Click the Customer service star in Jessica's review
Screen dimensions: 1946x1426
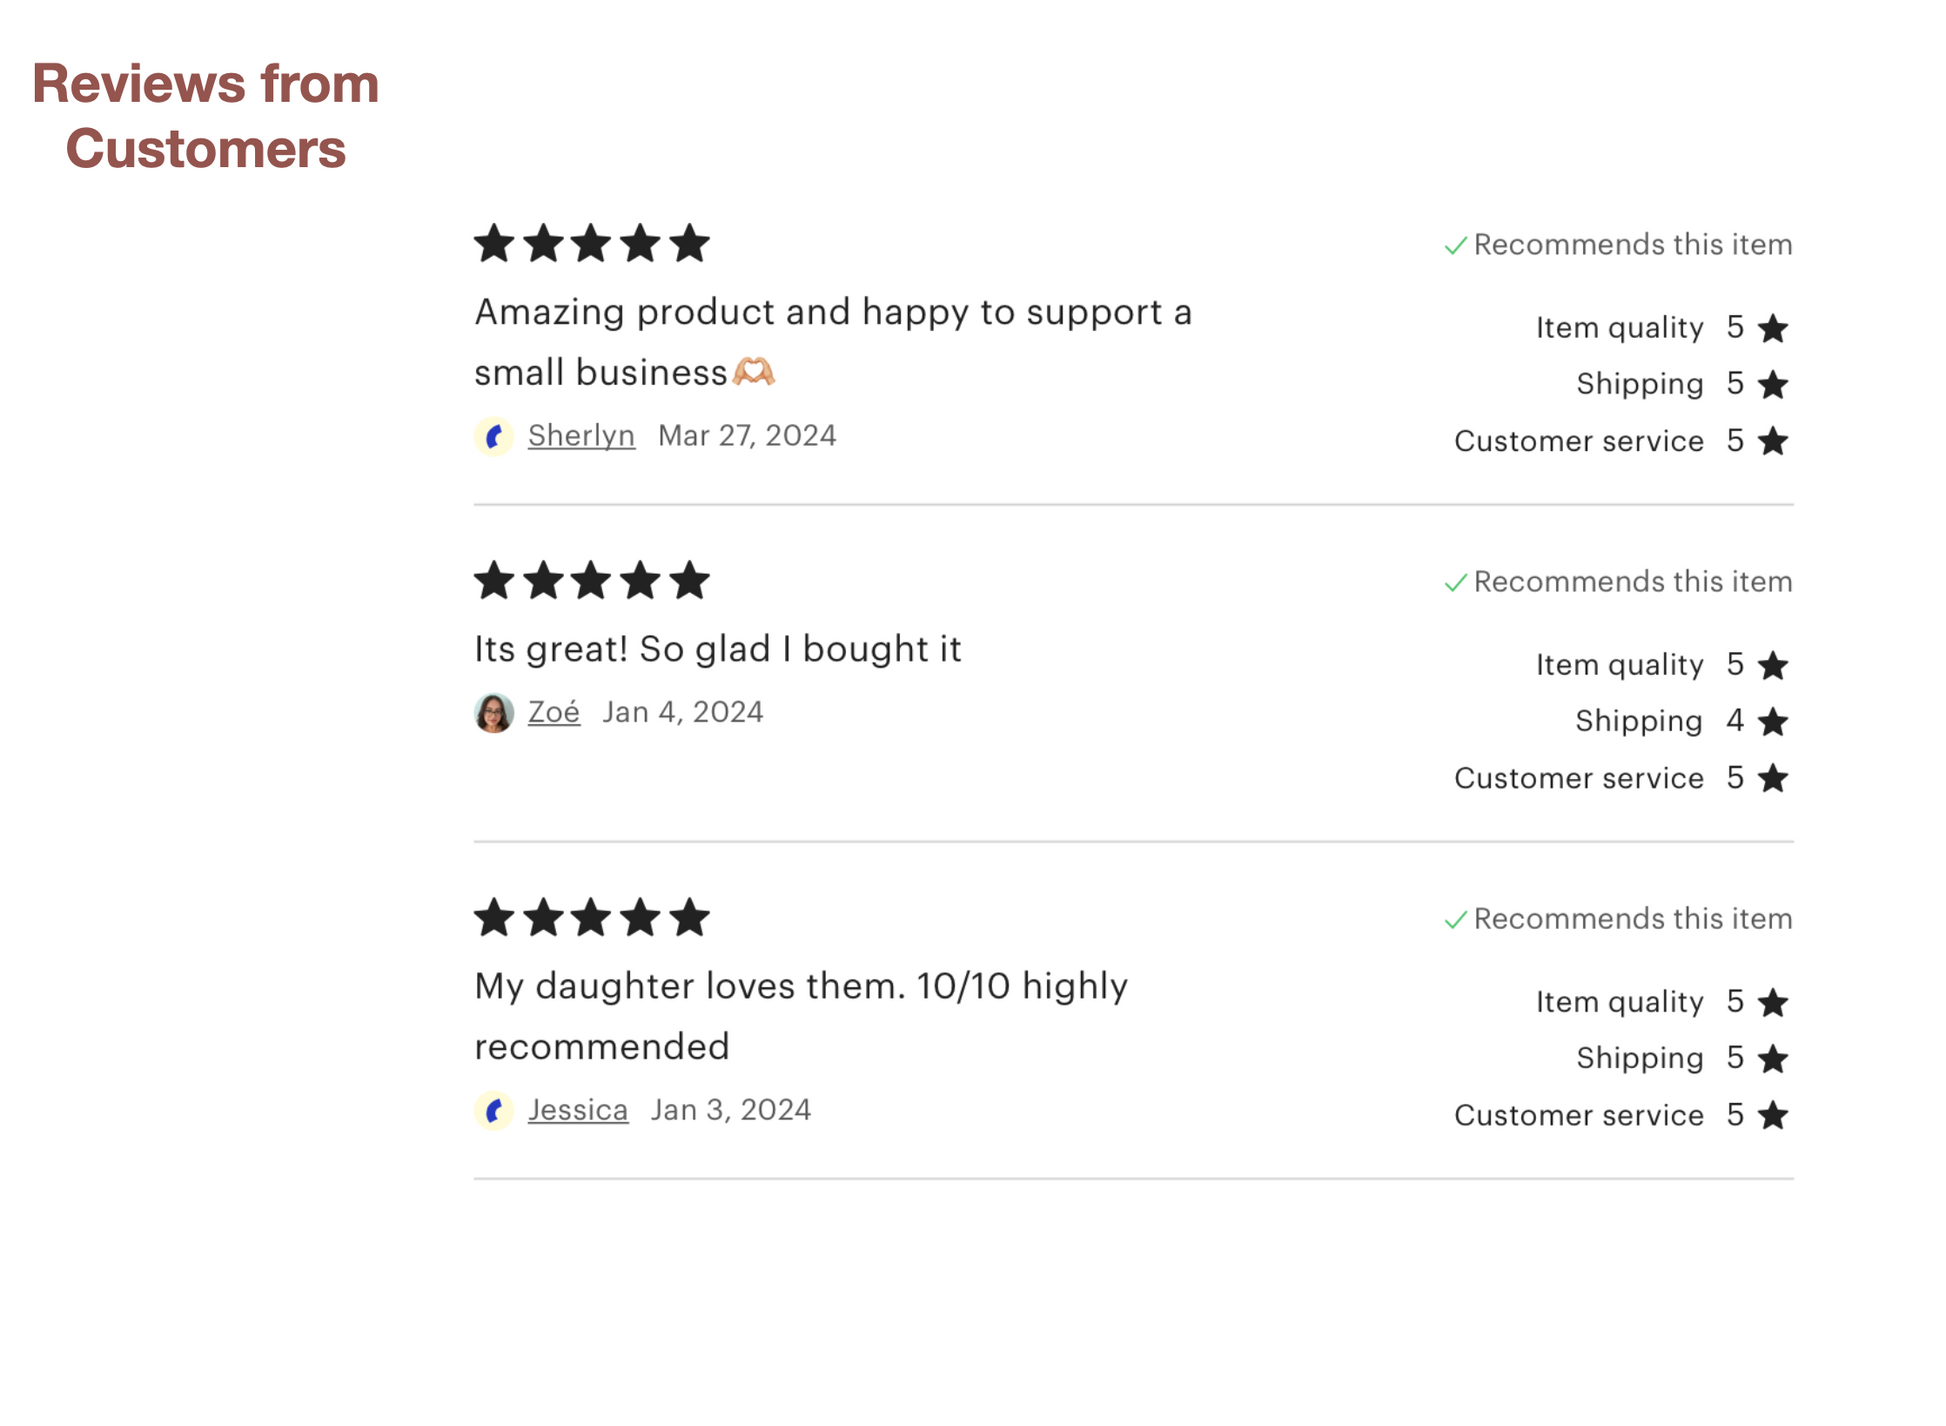pos(1773,1116)
